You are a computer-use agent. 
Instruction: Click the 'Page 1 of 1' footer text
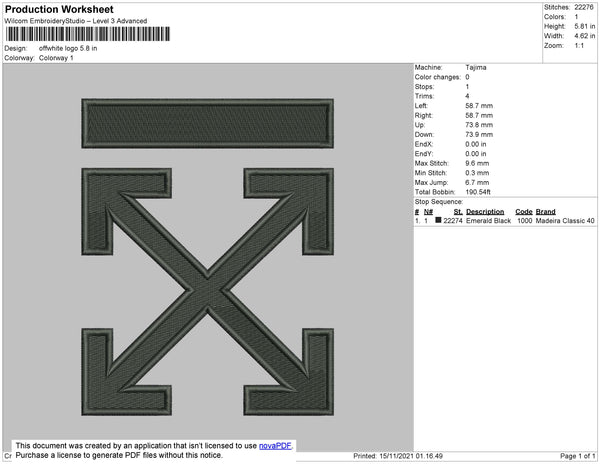pyautogui.click(x=577, y=456)
